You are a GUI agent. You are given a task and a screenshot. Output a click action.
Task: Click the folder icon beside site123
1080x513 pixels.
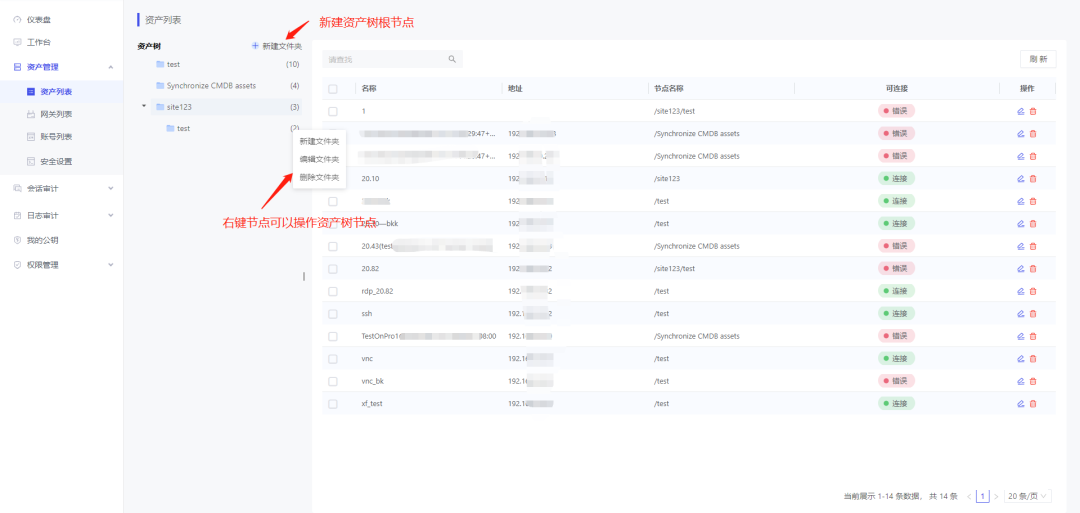point(160,107)
